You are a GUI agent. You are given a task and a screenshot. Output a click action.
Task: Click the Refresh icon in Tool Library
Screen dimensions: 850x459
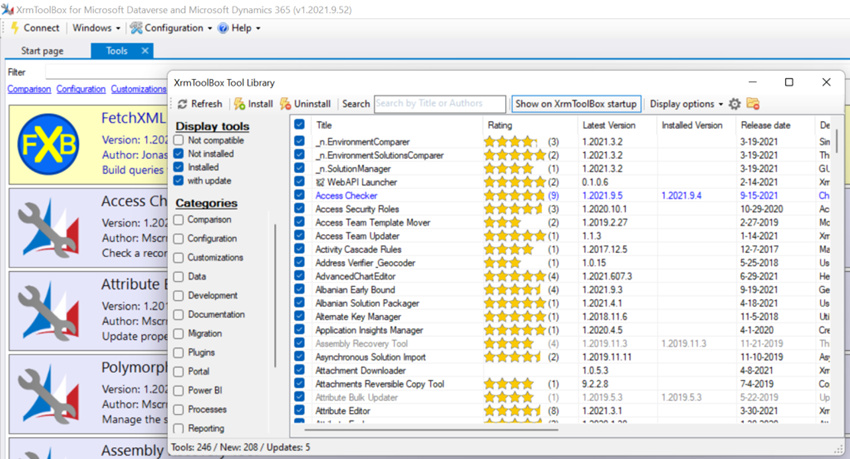[x=183, y=104]
